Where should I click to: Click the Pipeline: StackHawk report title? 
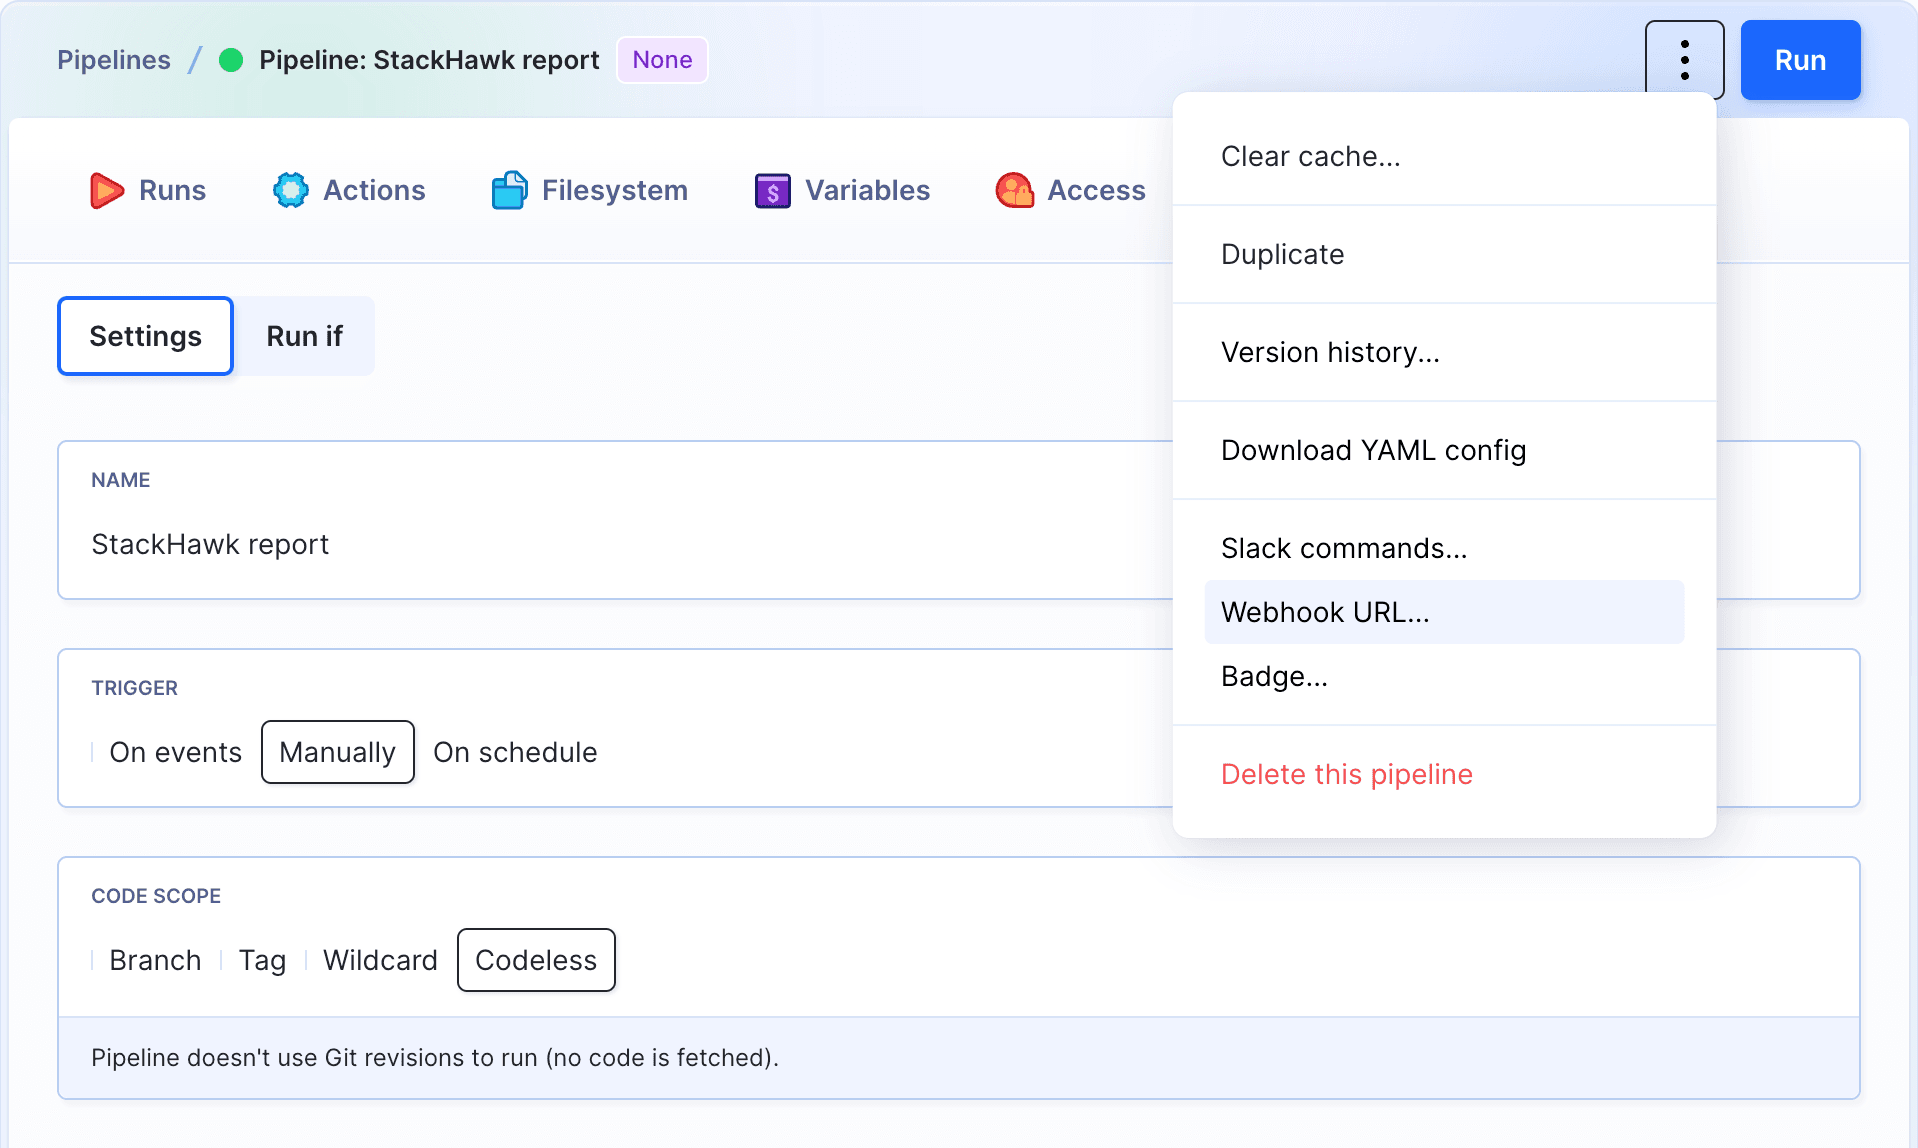[429, 60]
